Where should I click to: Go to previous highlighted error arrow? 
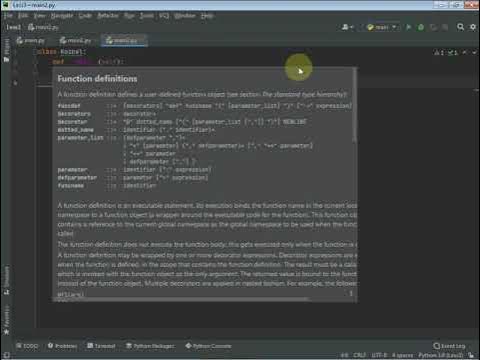point(465,52)
